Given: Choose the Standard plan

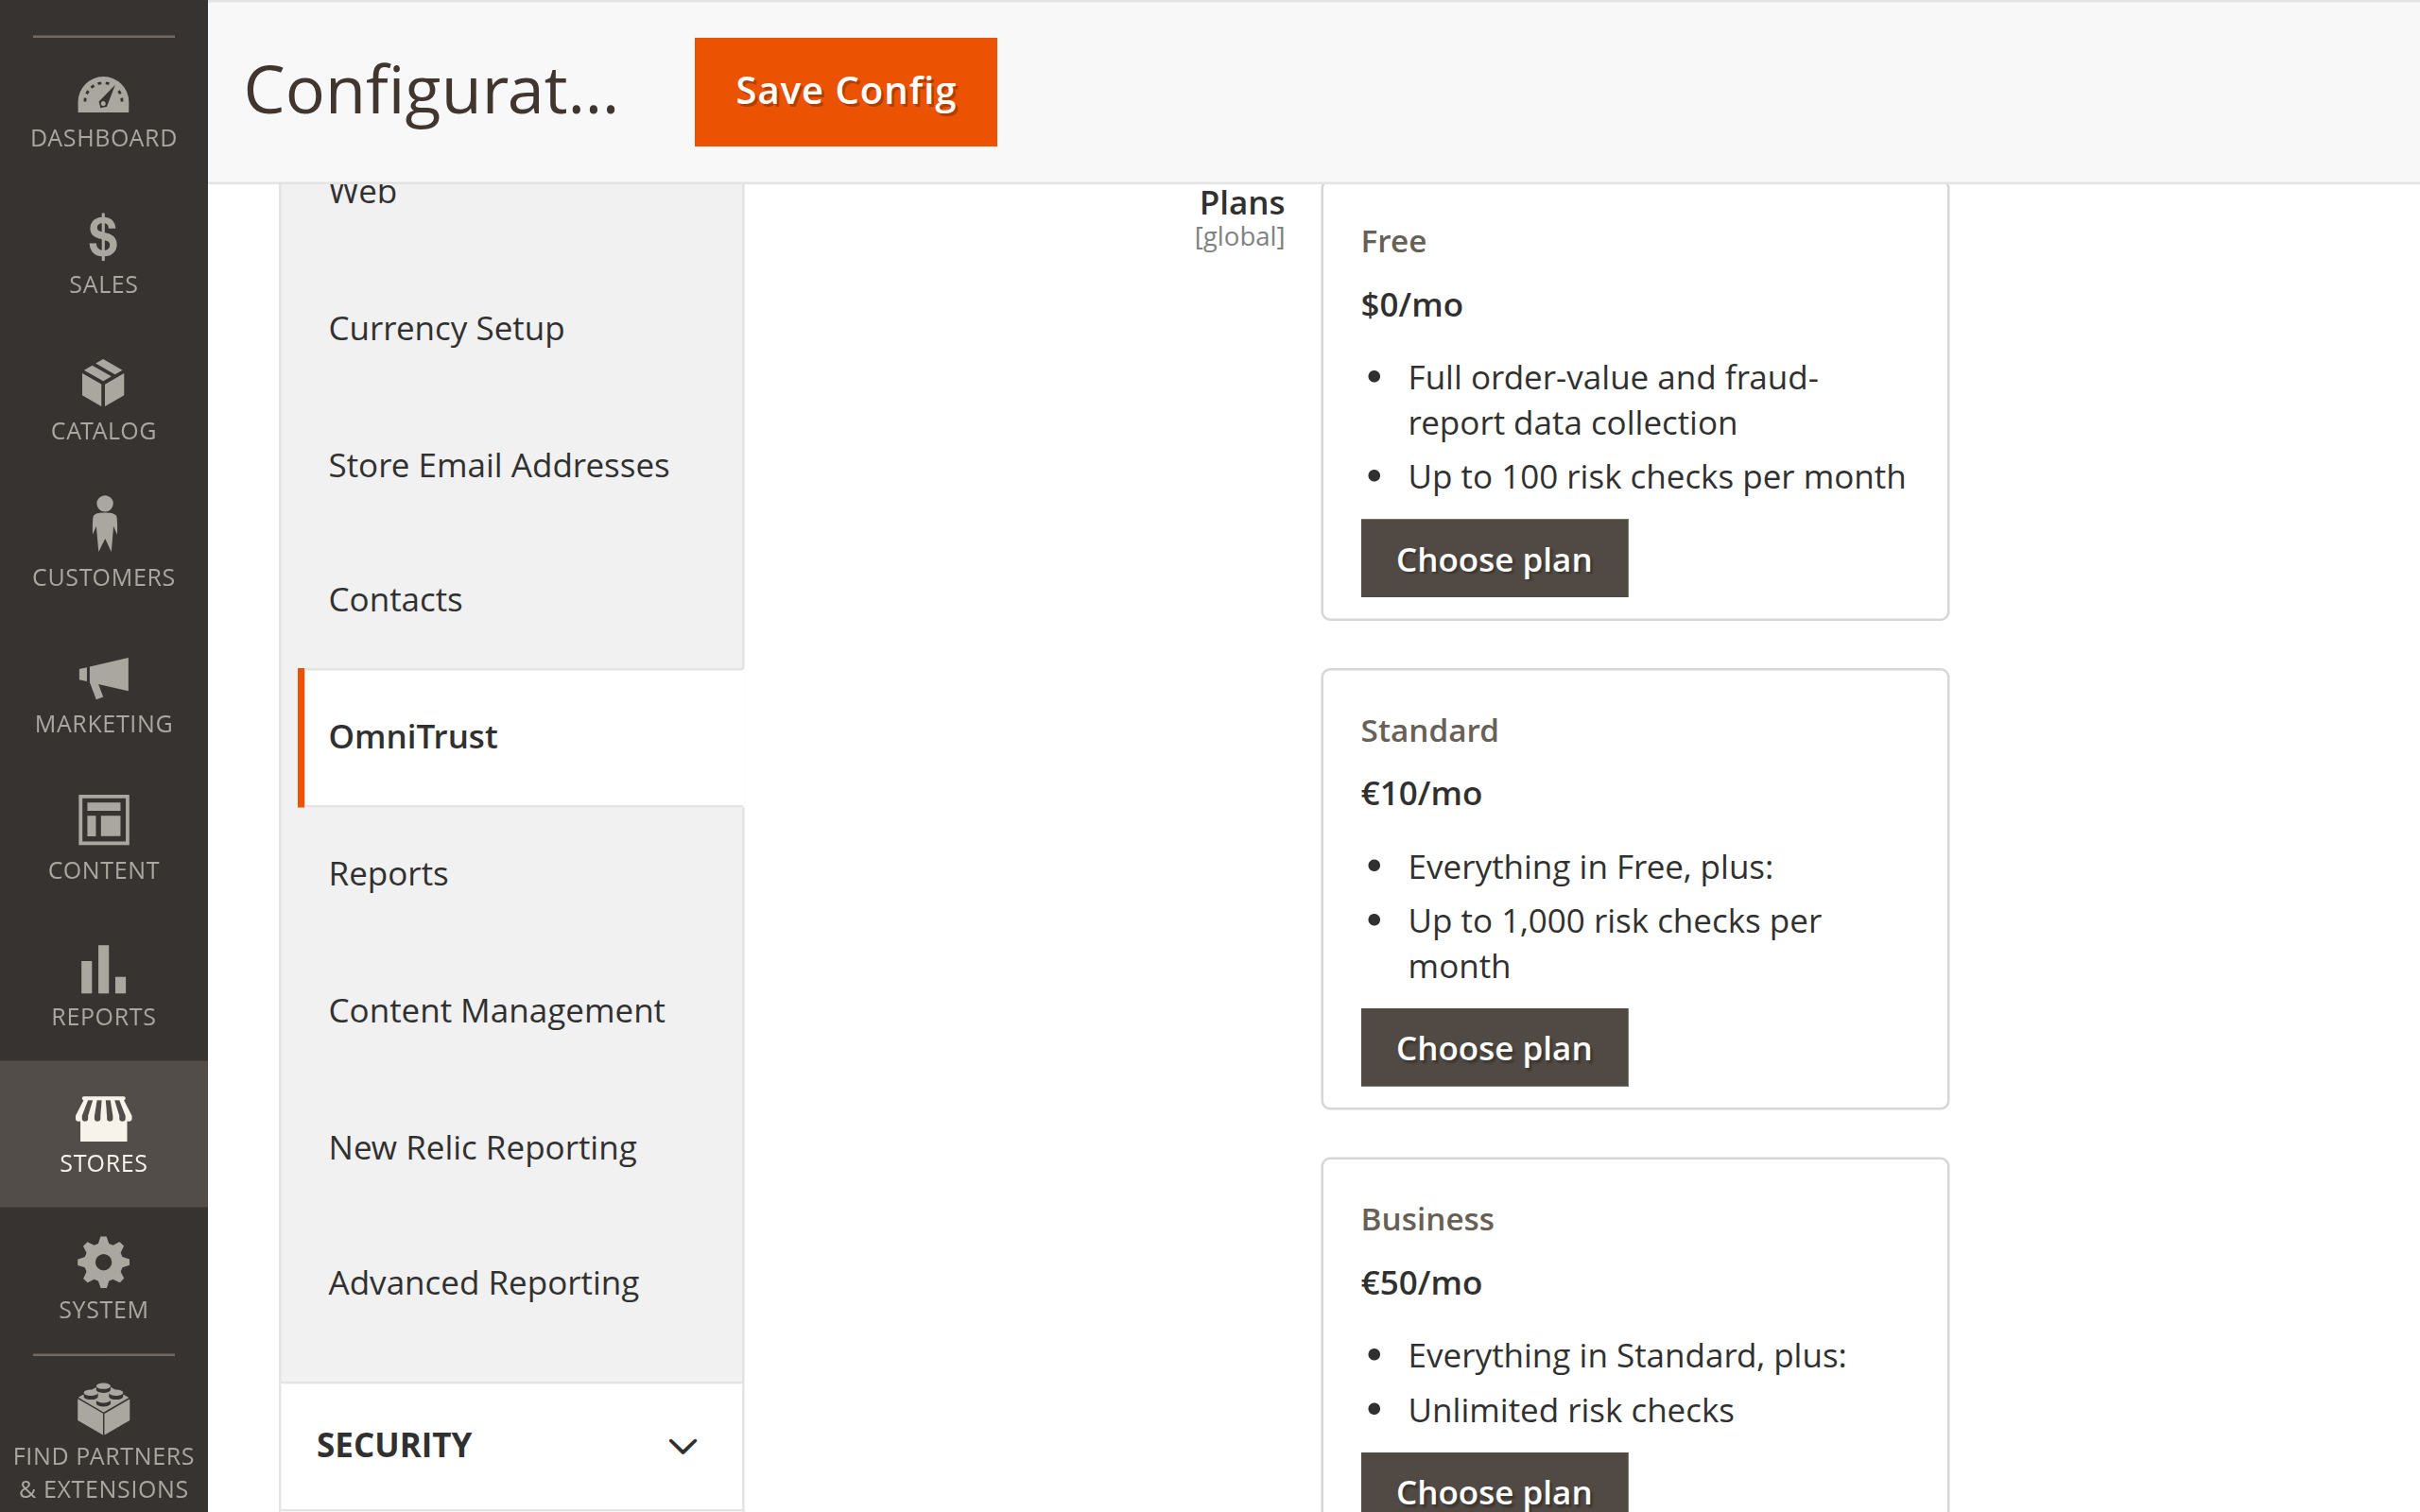Looking at the screenshot, I should (x=1494, y=1047).
